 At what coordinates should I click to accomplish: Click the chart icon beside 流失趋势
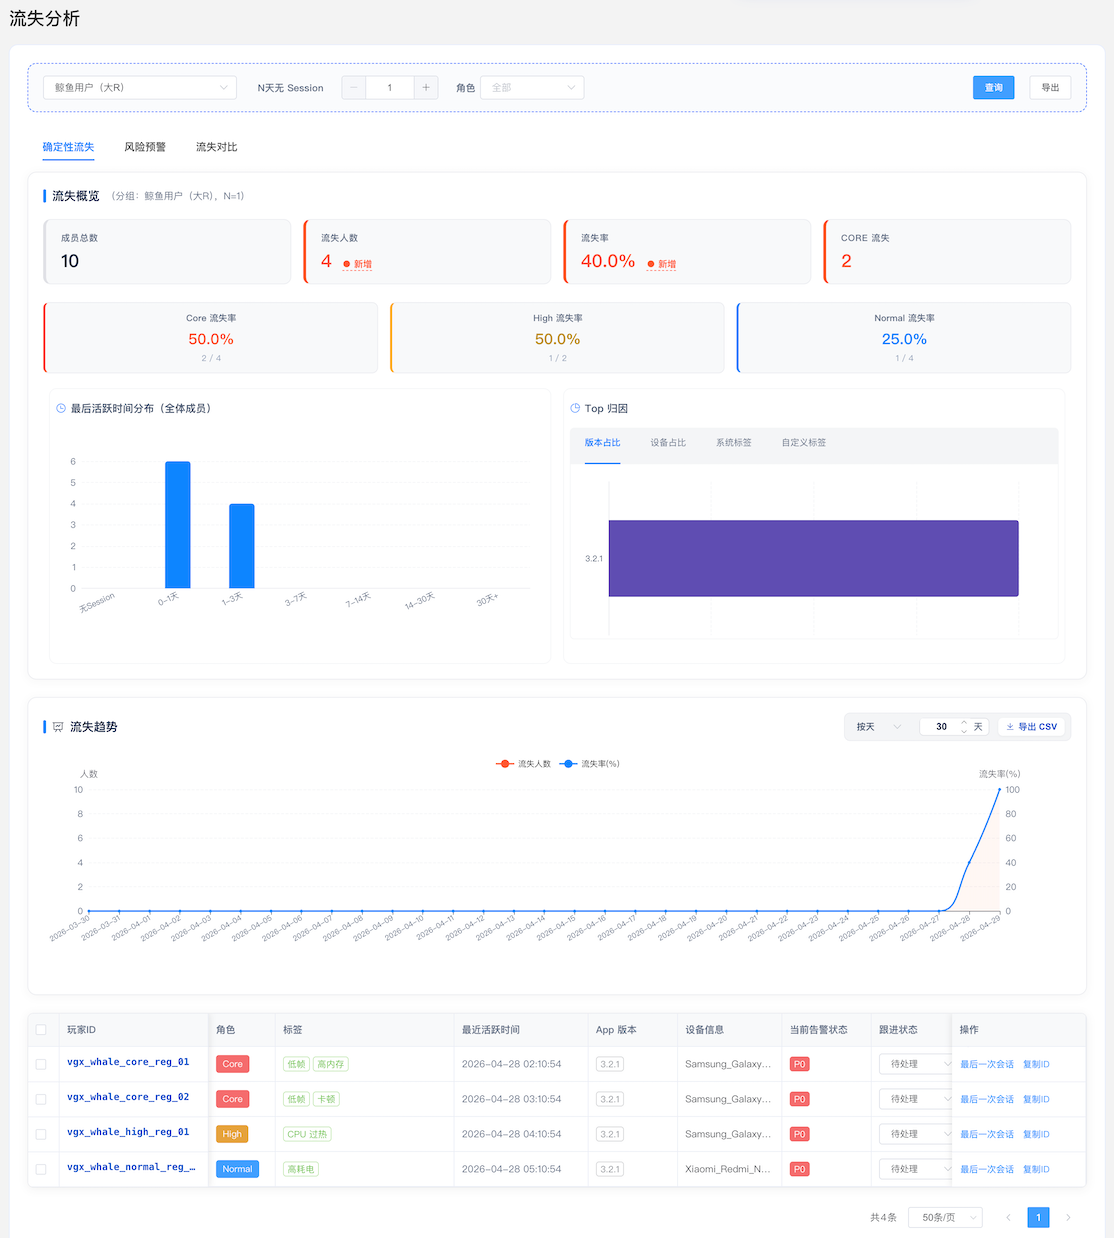pos(58,727)
